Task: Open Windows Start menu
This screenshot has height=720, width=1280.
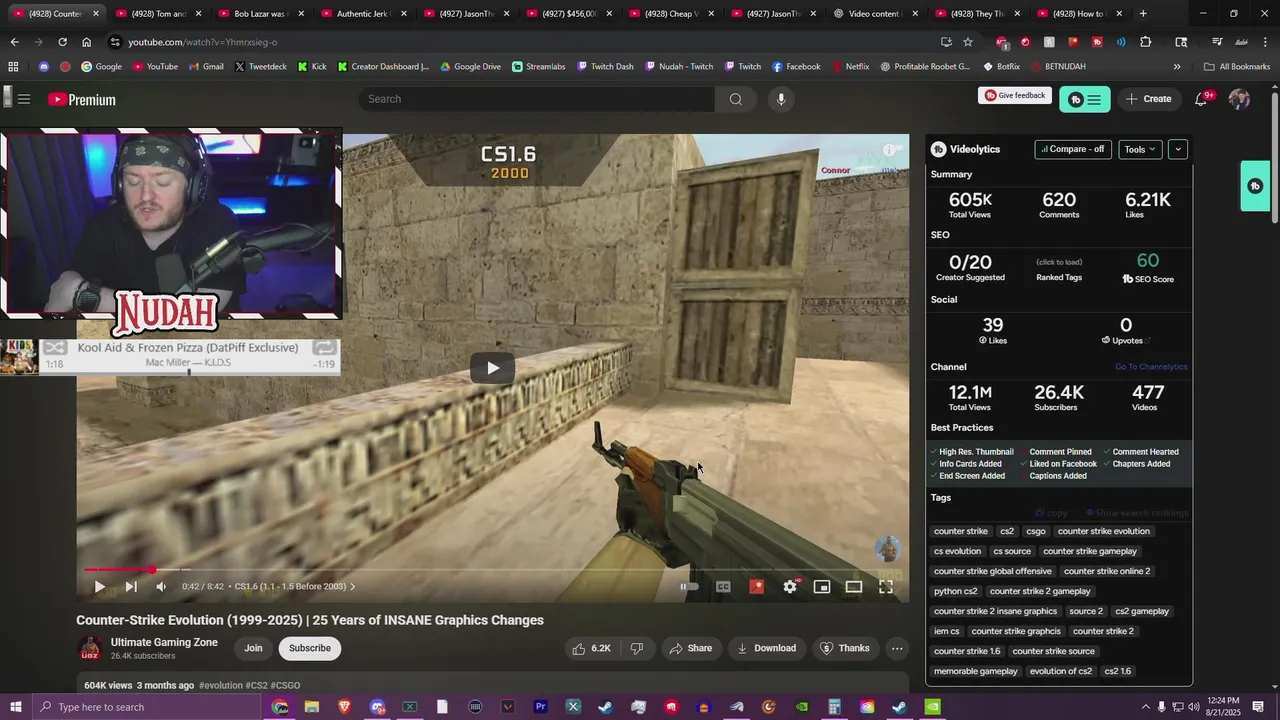Action: (x=15, y=707)
